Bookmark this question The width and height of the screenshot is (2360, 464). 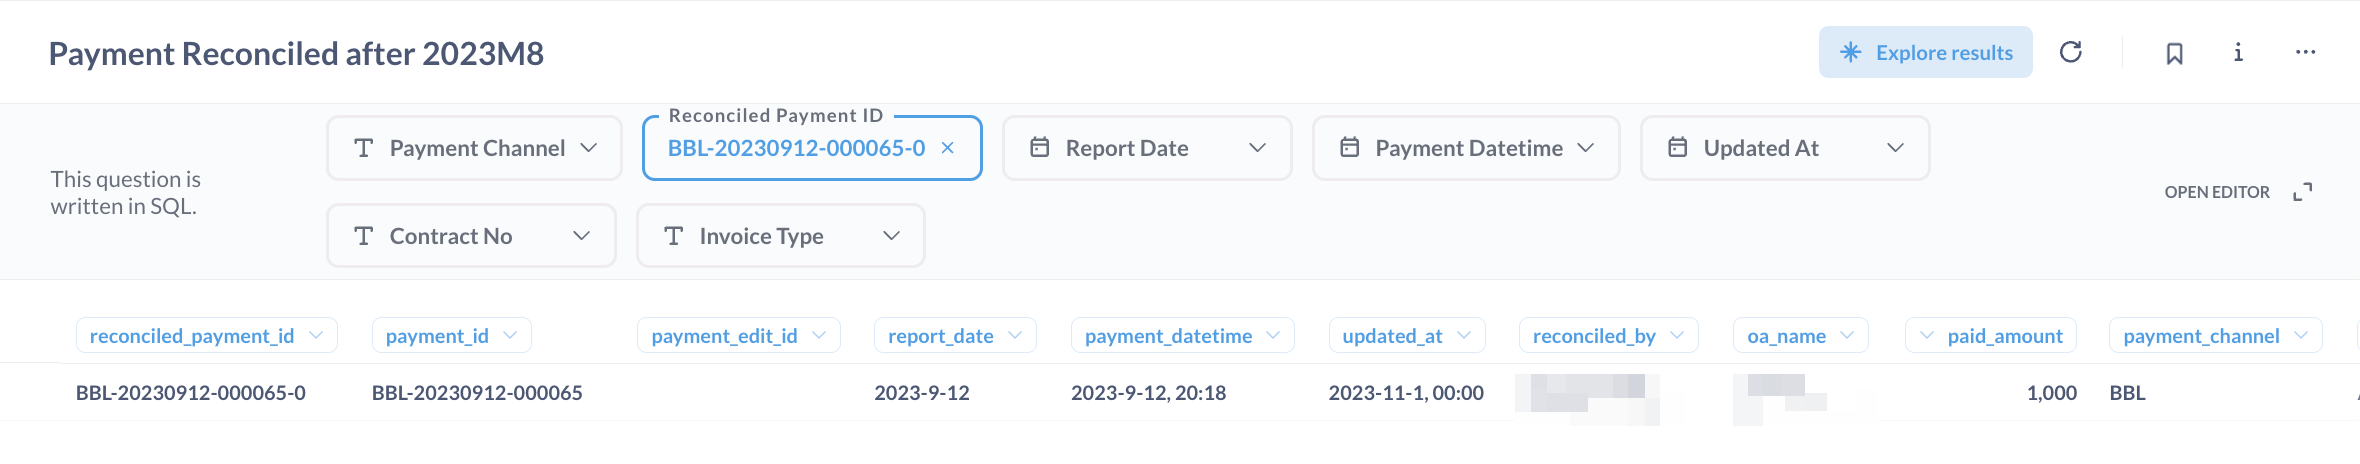coord(2174,53)
